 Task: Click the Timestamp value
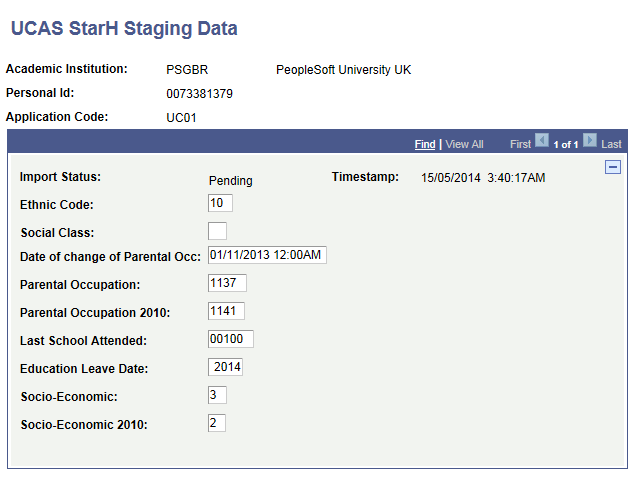click(483, 178)
